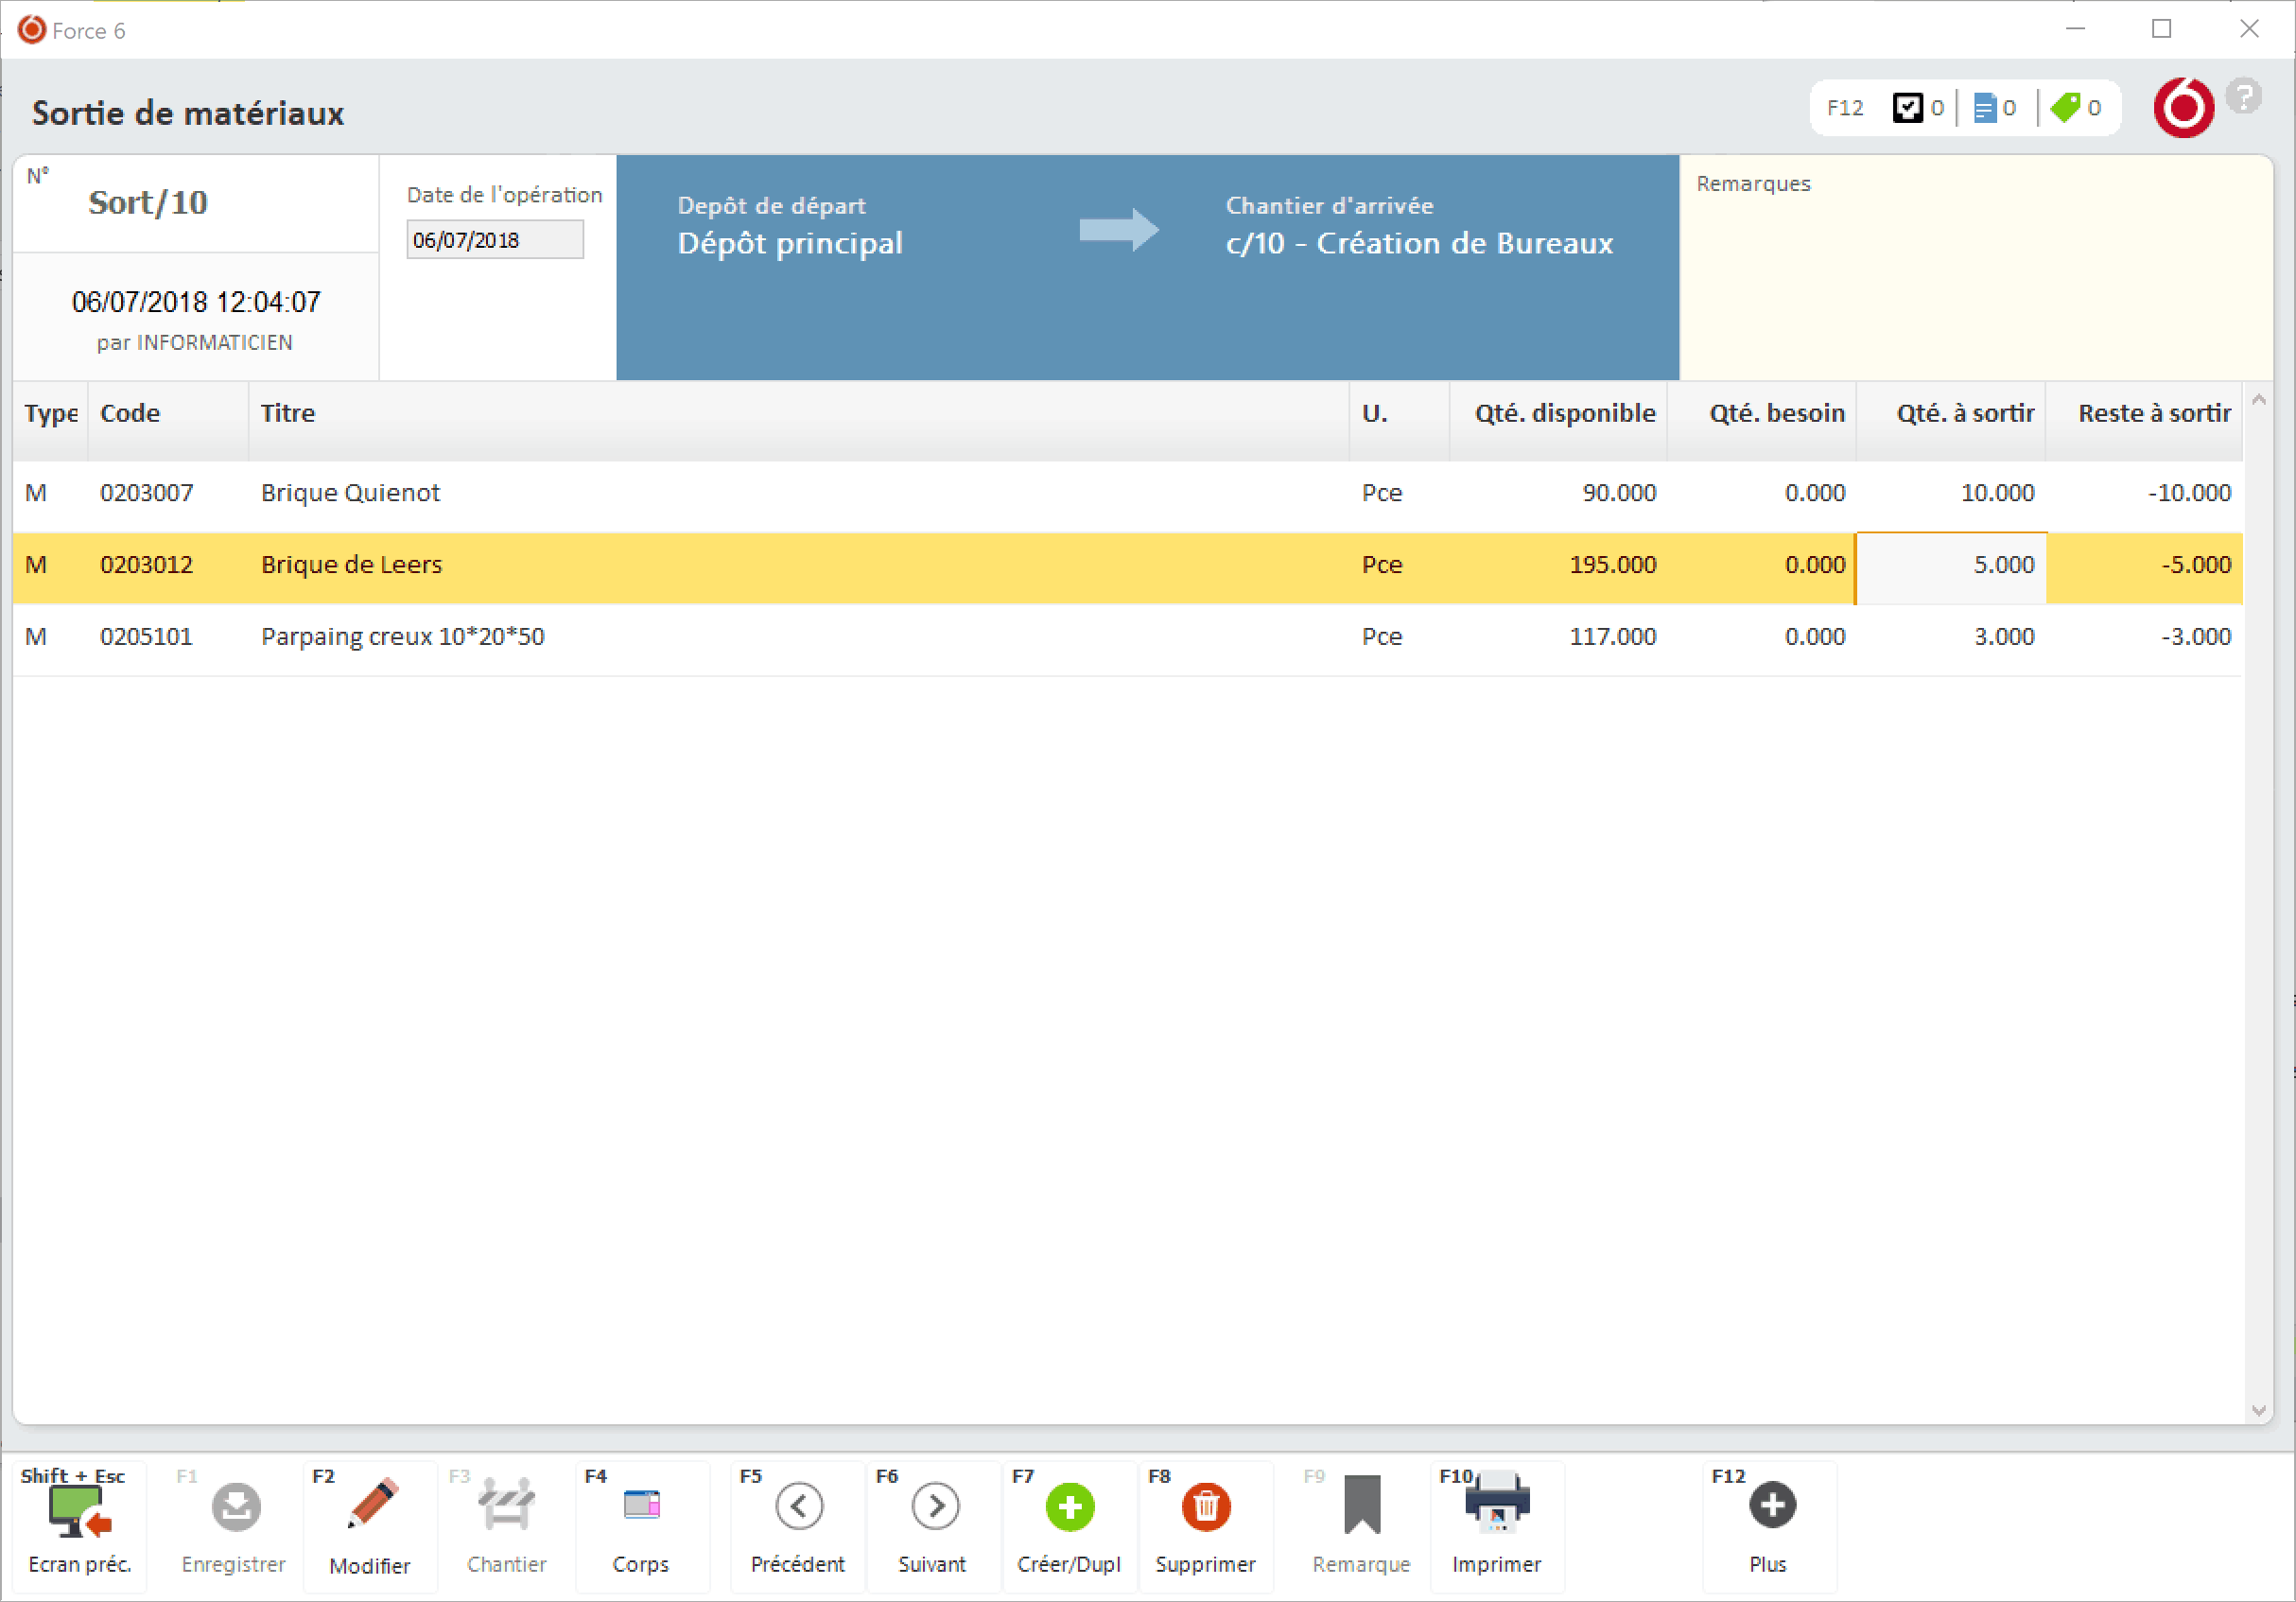Click remaining value -10.000
2296x1602 pixels.
[x=2189, y=493]
